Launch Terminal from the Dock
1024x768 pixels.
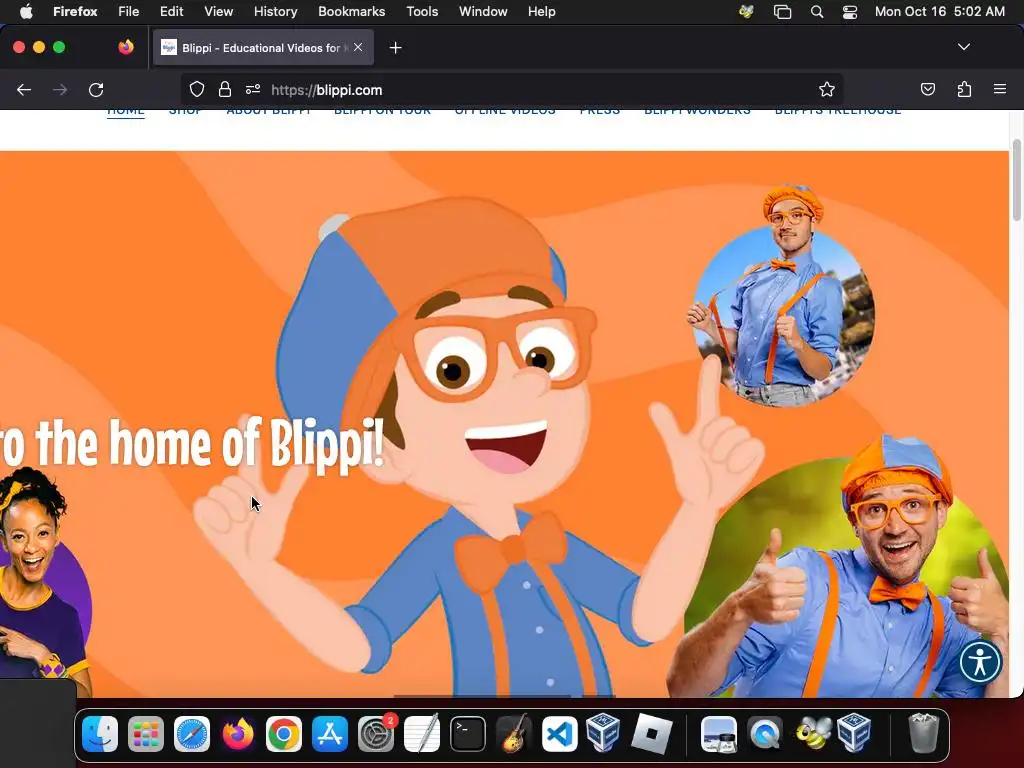468,734
